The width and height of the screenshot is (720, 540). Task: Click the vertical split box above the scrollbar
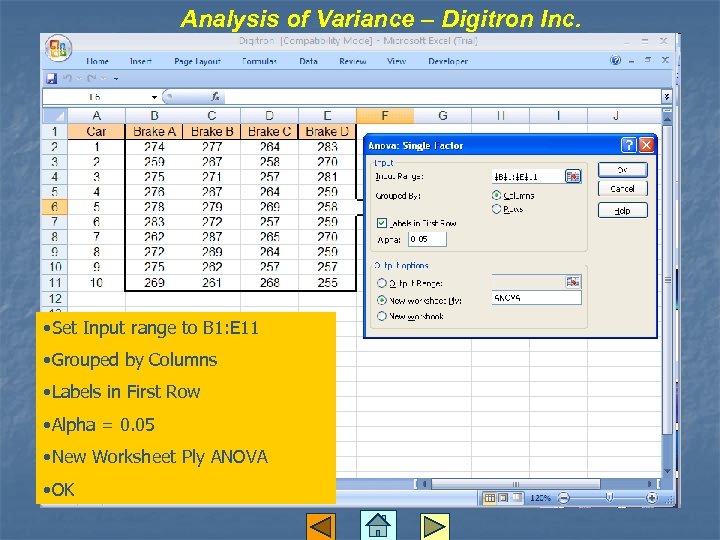pos(667,111)
